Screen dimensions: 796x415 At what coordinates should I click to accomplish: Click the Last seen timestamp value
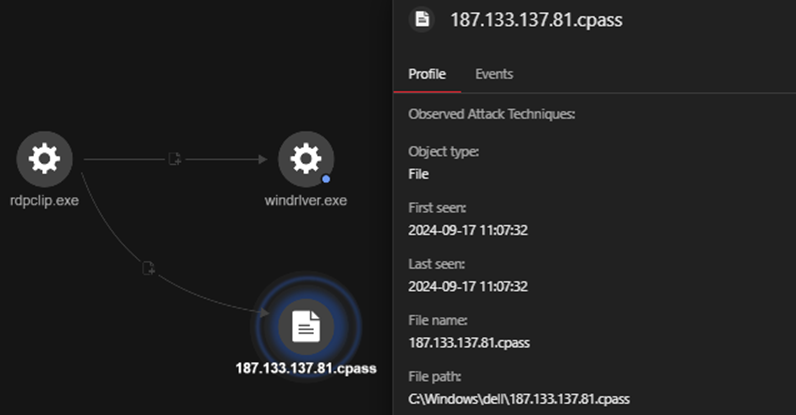tap(468, 286)
